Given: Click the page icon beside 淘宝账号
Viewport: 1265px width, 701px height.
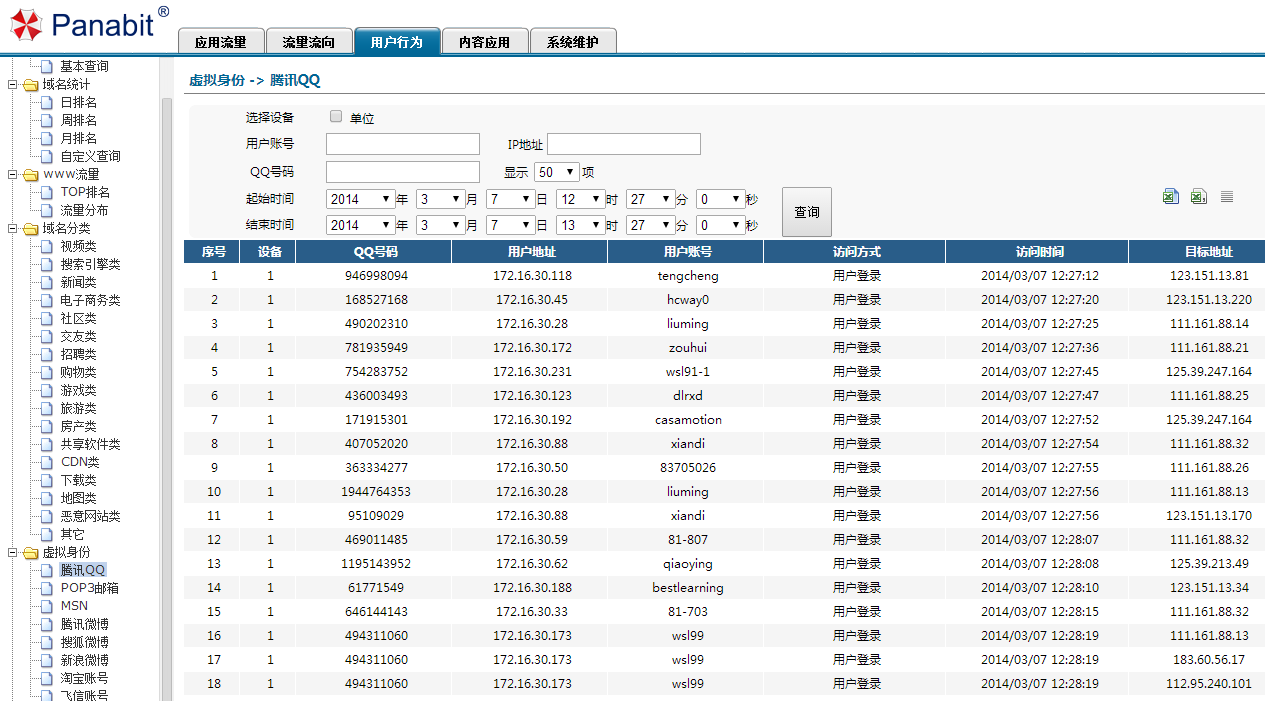Looking at the screenshot, I should click(x=46, y=678).
